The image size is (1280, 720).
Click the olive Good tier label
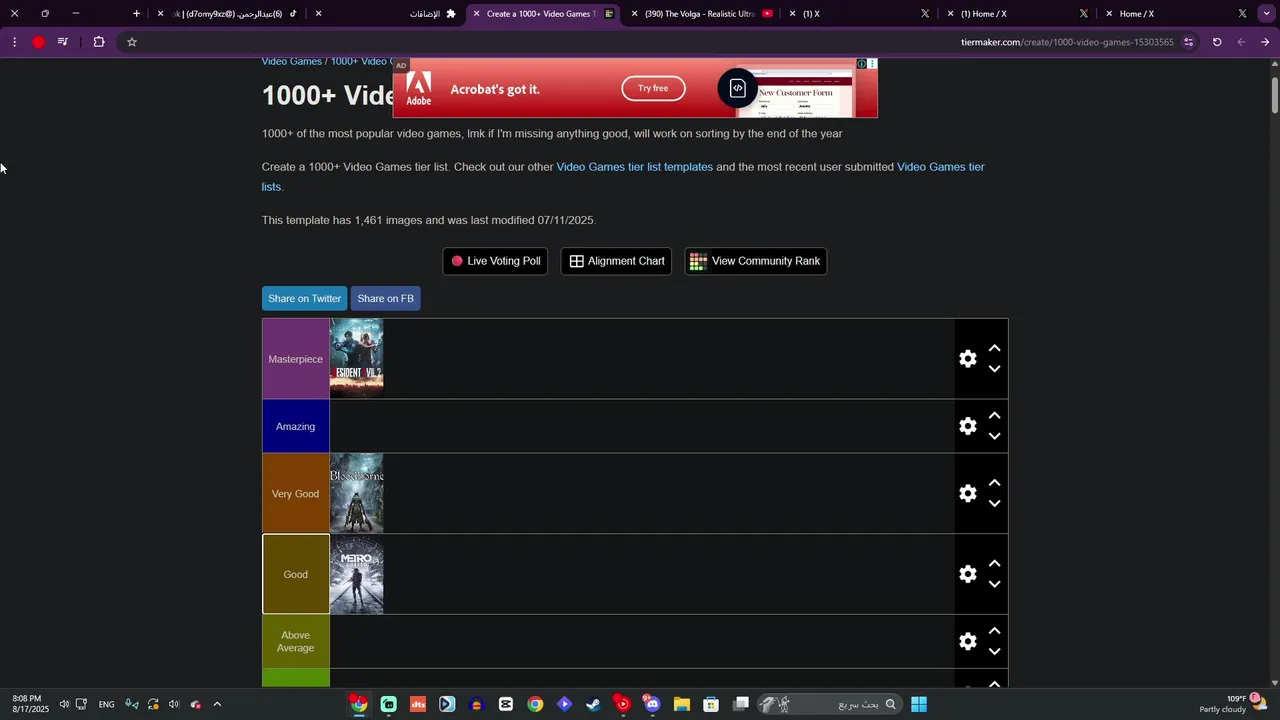click(295, 574)
